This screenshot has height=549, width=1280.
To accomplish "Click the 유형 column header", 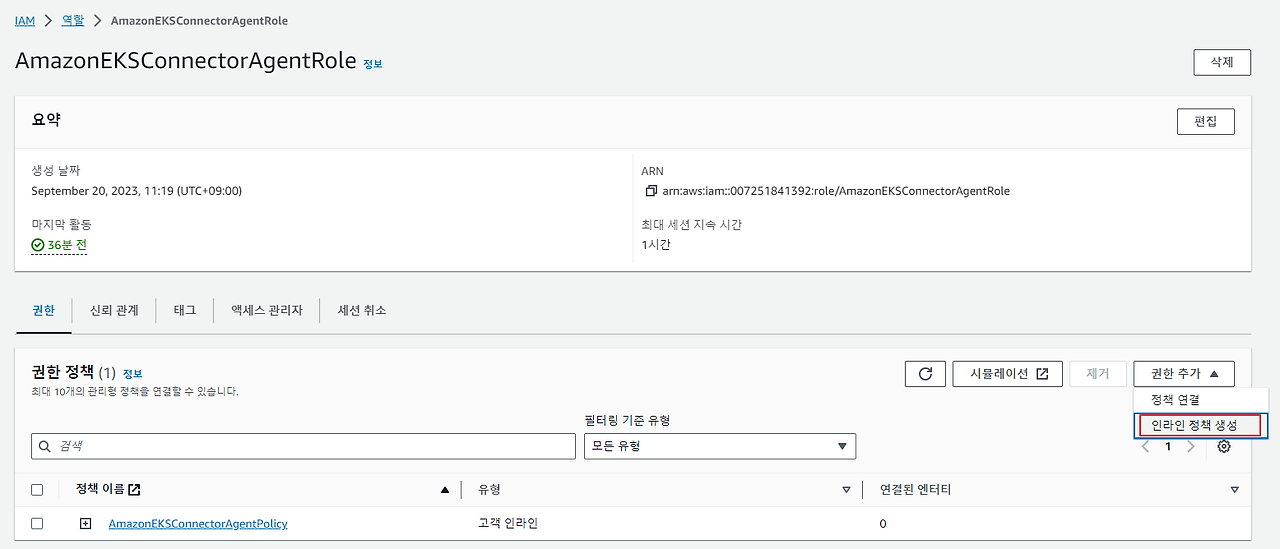I will tap(490, 490).
